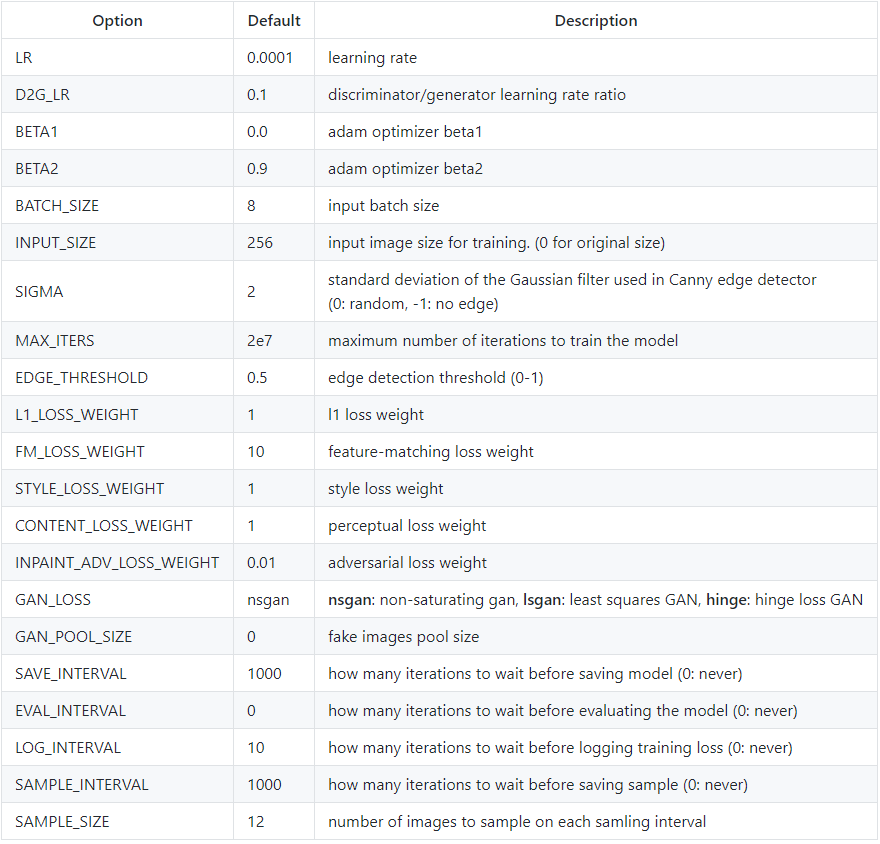Image resolution: width=880 pixels, height=844 pixels.
Task: Click the 'Description' column header
Action: [x=596, y=21]
